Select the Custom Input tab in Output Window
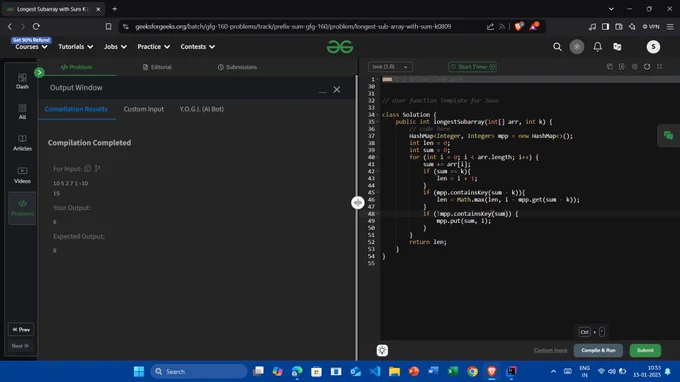Screen dimensions: 680x382 click(144, 109)
